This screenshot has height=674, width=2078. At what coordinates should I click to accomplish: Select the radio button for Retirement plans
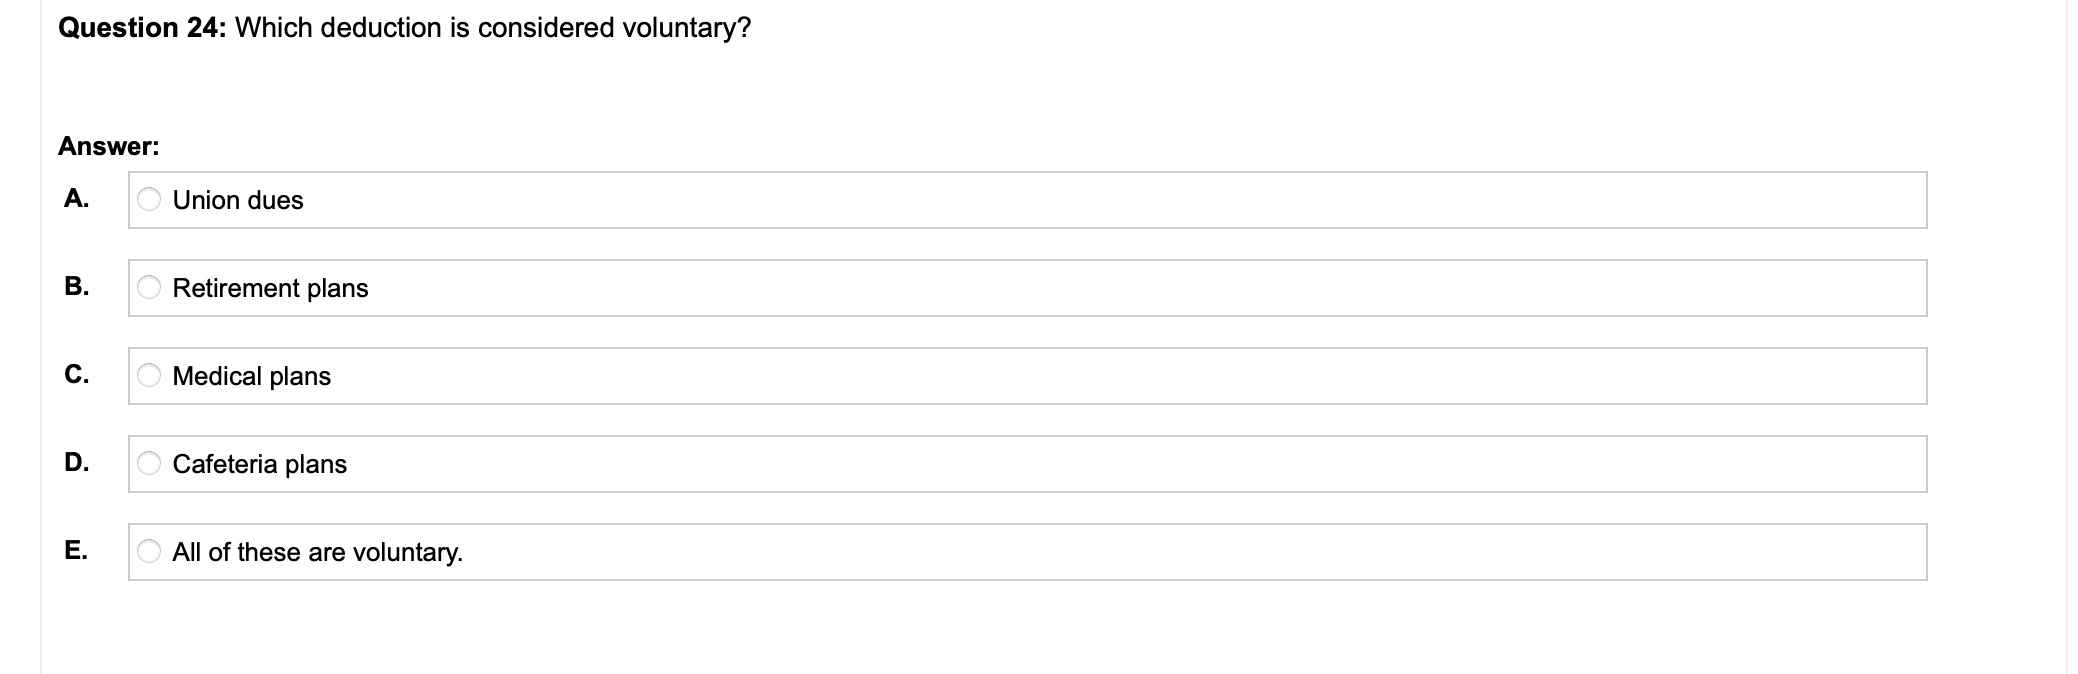click(148, 288)
